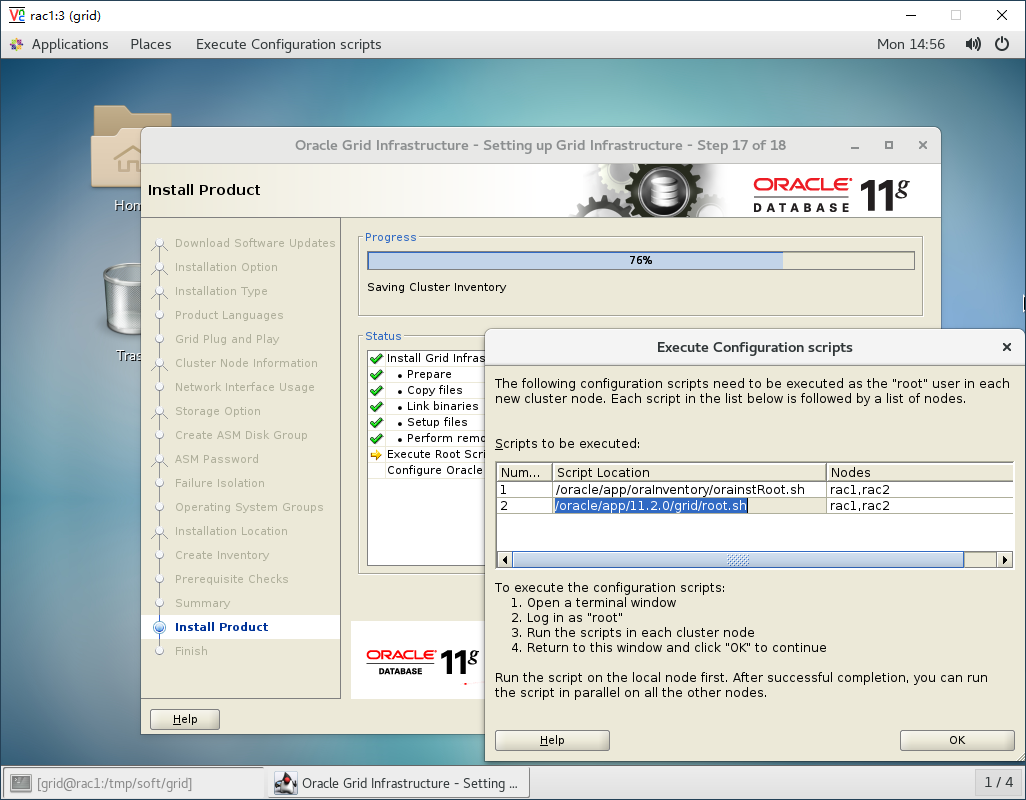Click the Mon 14:56 clock
The height and width of the screenshot is (800, 1026).
pos(911,44)
